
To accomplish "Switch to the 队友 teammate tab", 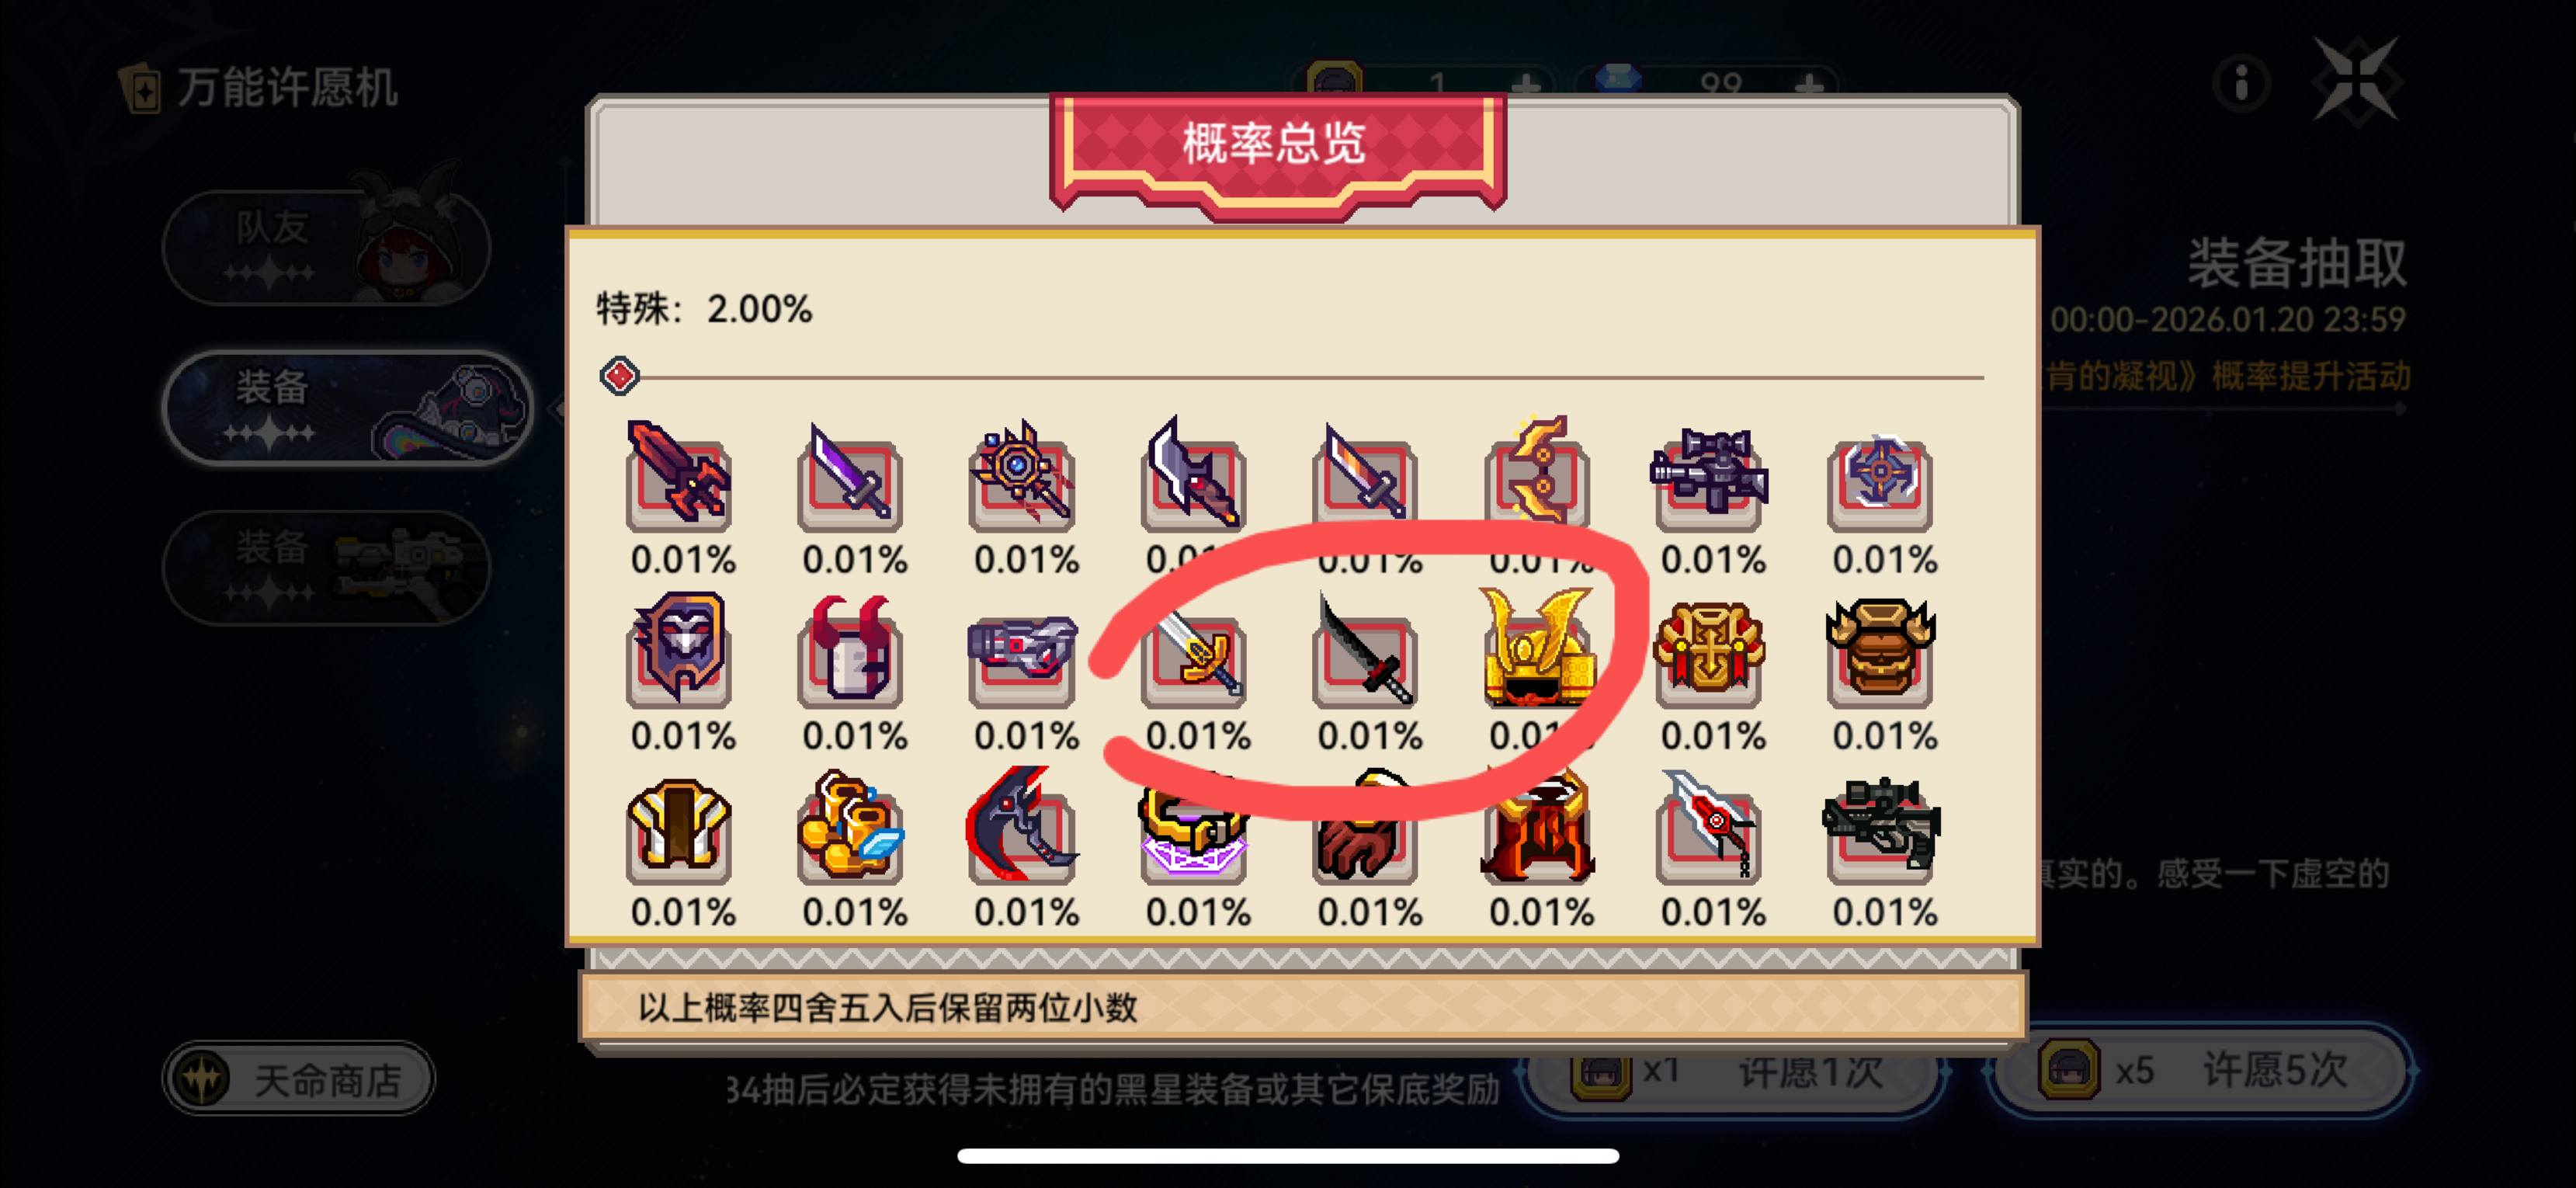I will click(326, 247).
